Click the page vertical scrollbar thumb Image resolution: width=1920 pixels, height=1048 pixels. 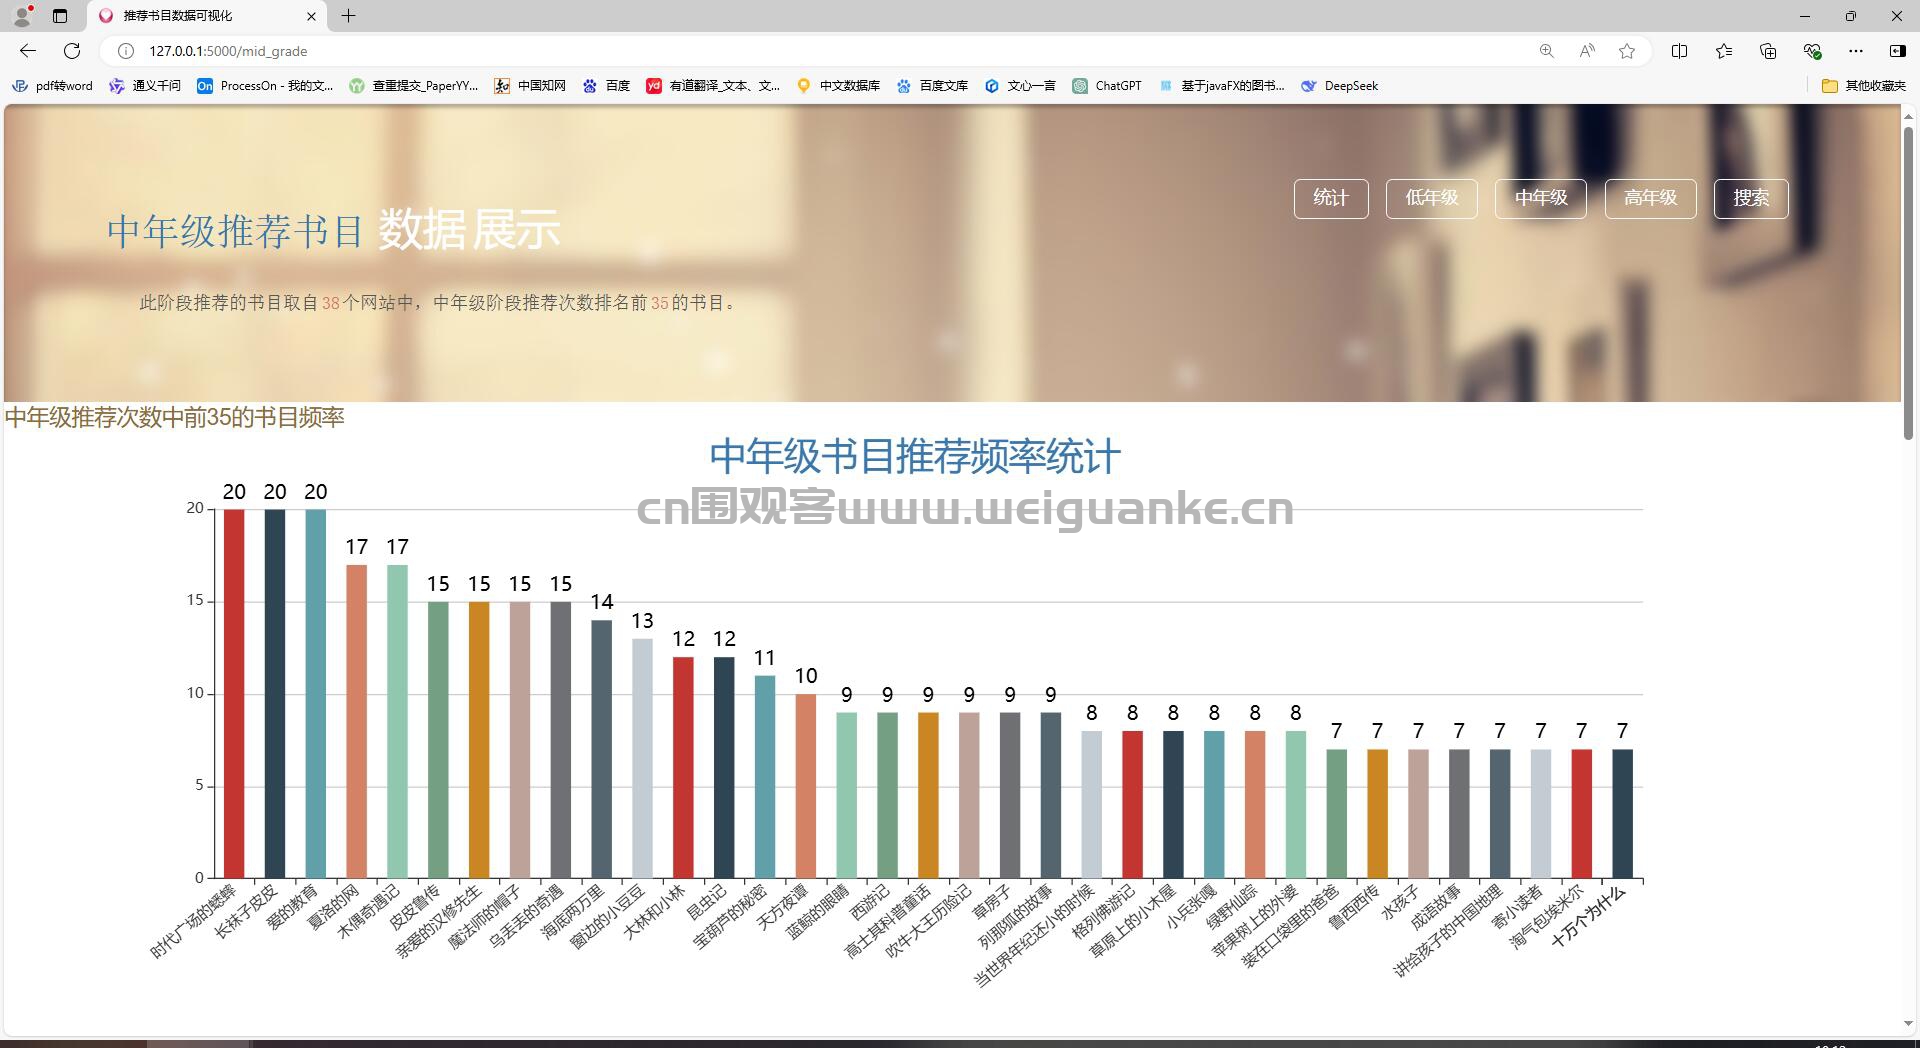pyautogui.click(x=1908, y=282)
